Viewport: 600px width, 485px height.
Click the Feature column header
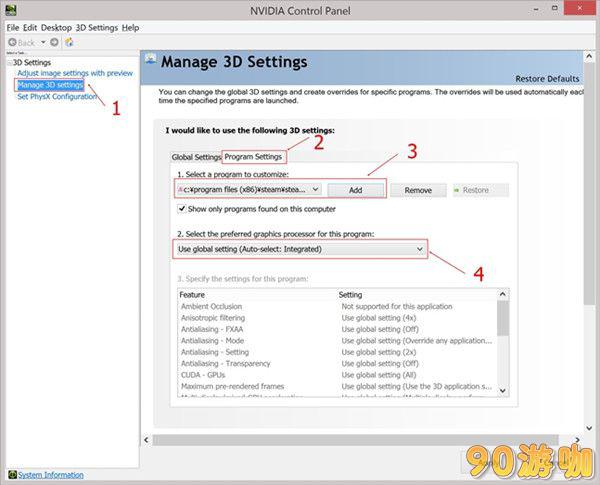[x=192, y=295]
